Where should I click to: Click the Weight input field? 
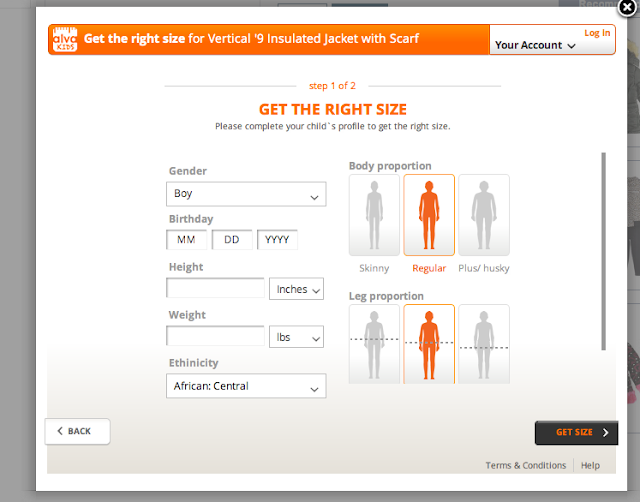pyautogui.click(x=215, y=336)
